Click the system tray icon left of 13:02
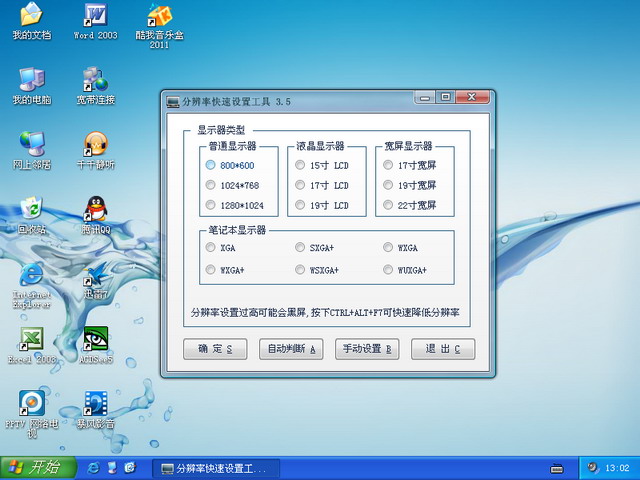 click(x=593, y=468)
